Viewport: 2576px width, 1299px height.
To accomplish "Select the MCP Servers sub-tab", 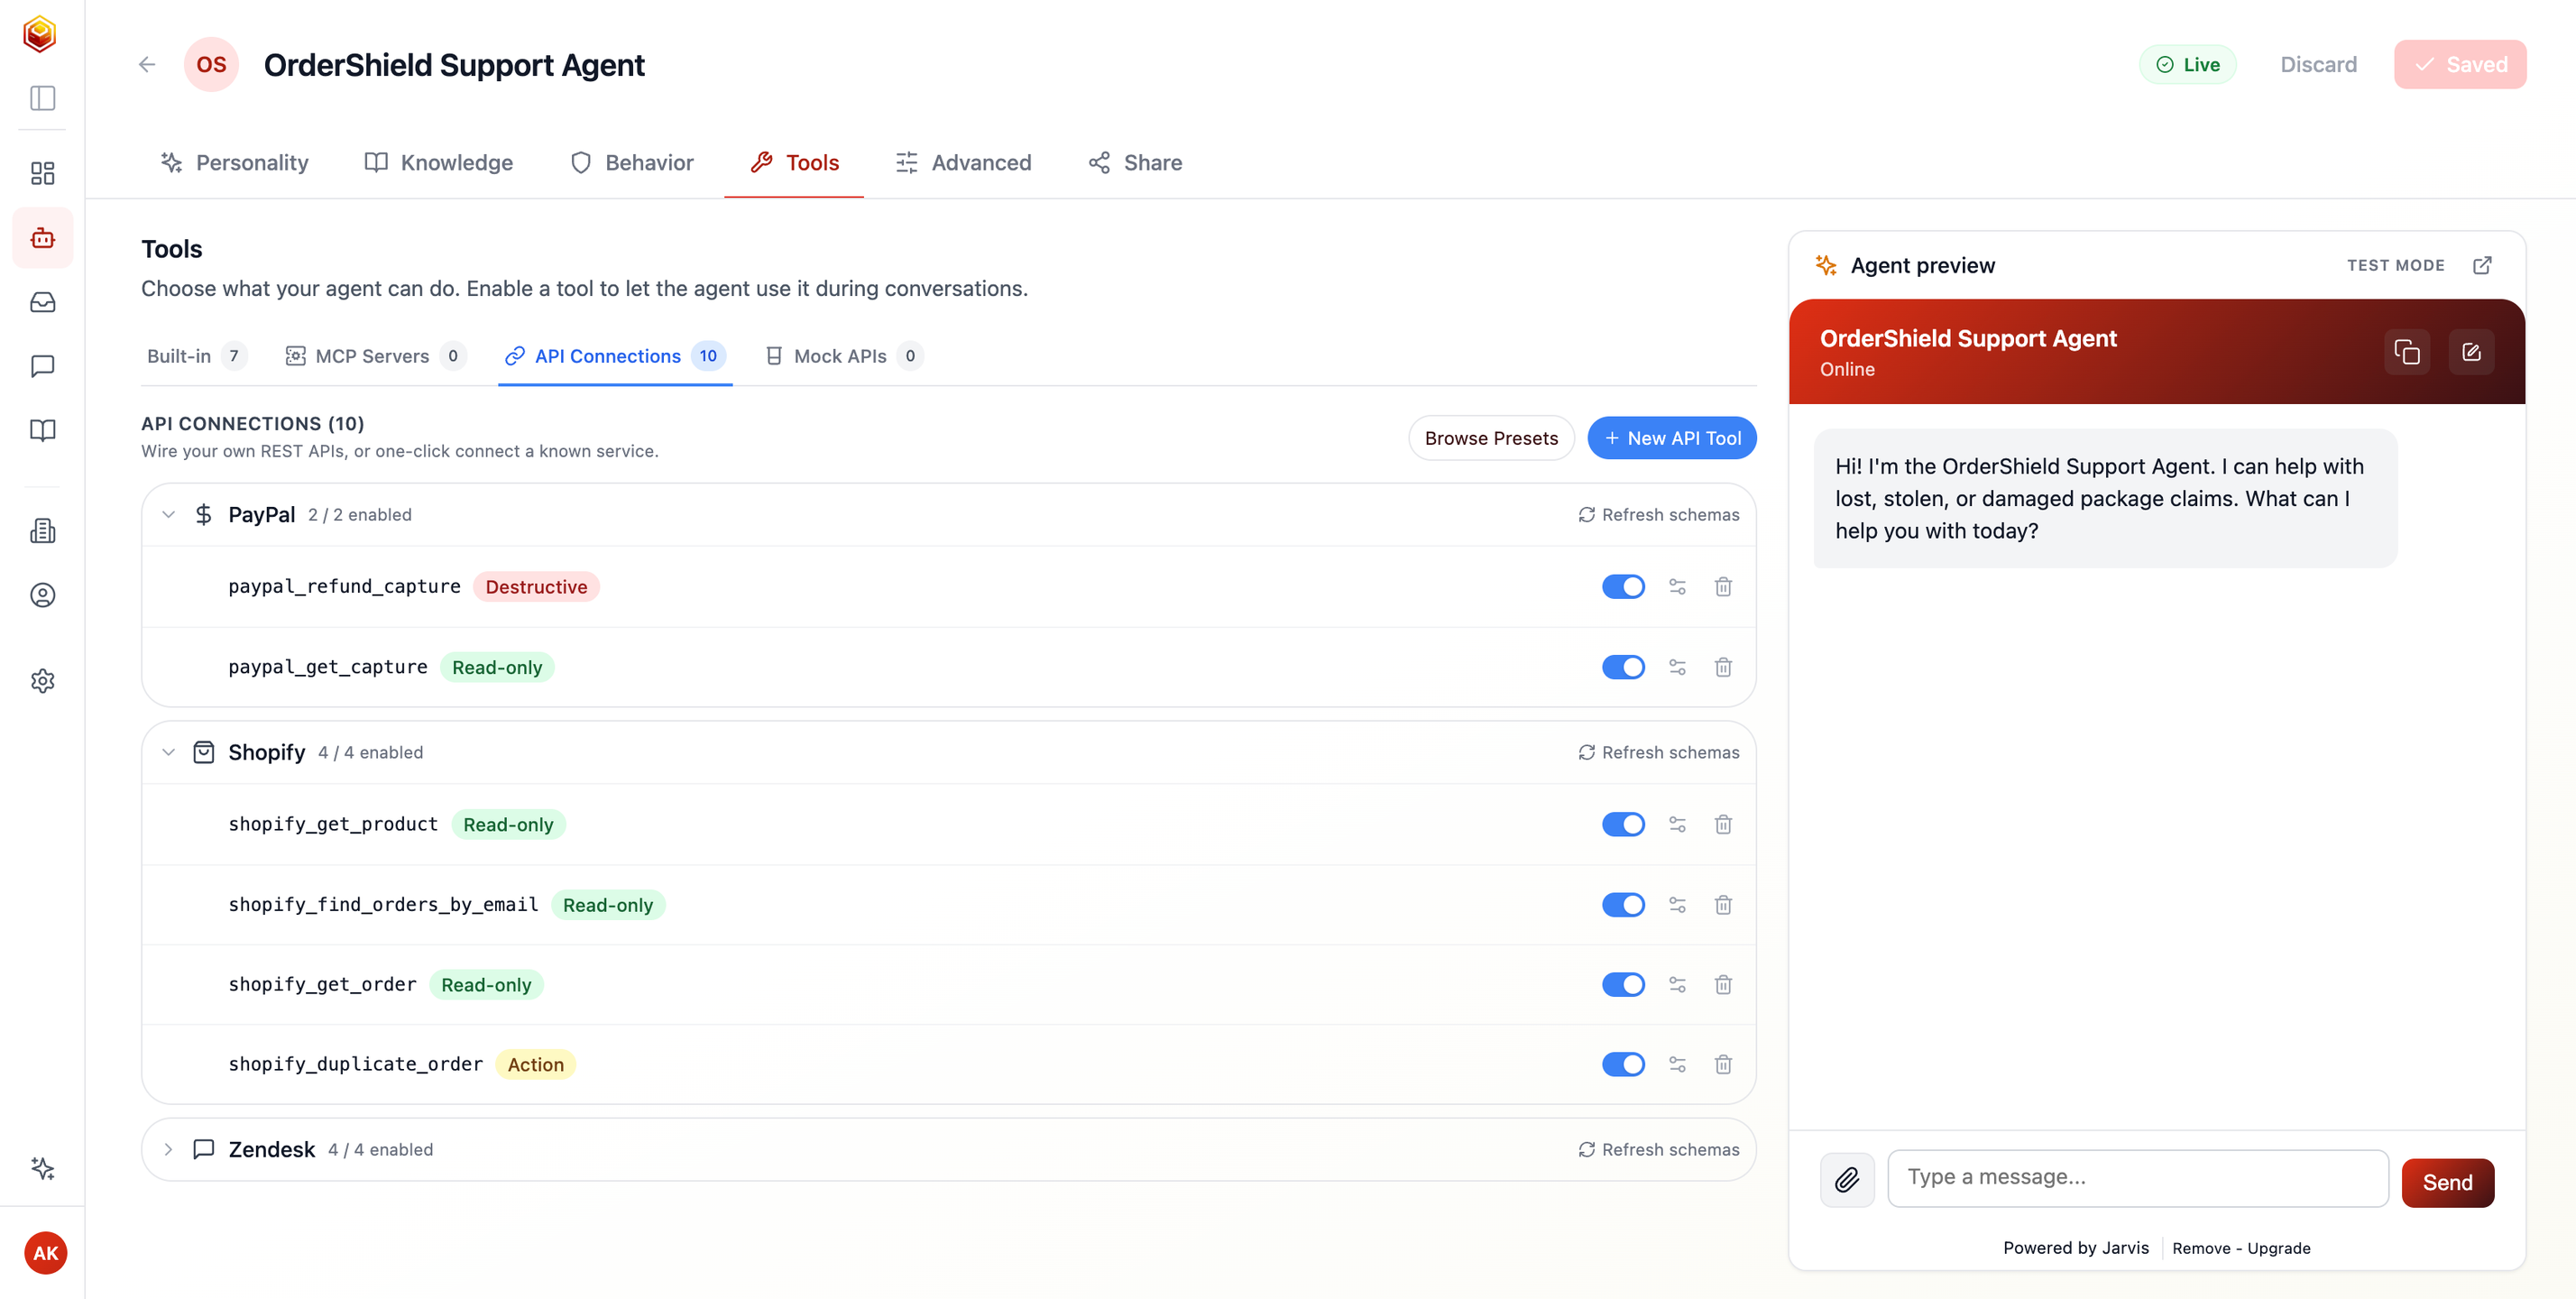I will pos(376,356).
